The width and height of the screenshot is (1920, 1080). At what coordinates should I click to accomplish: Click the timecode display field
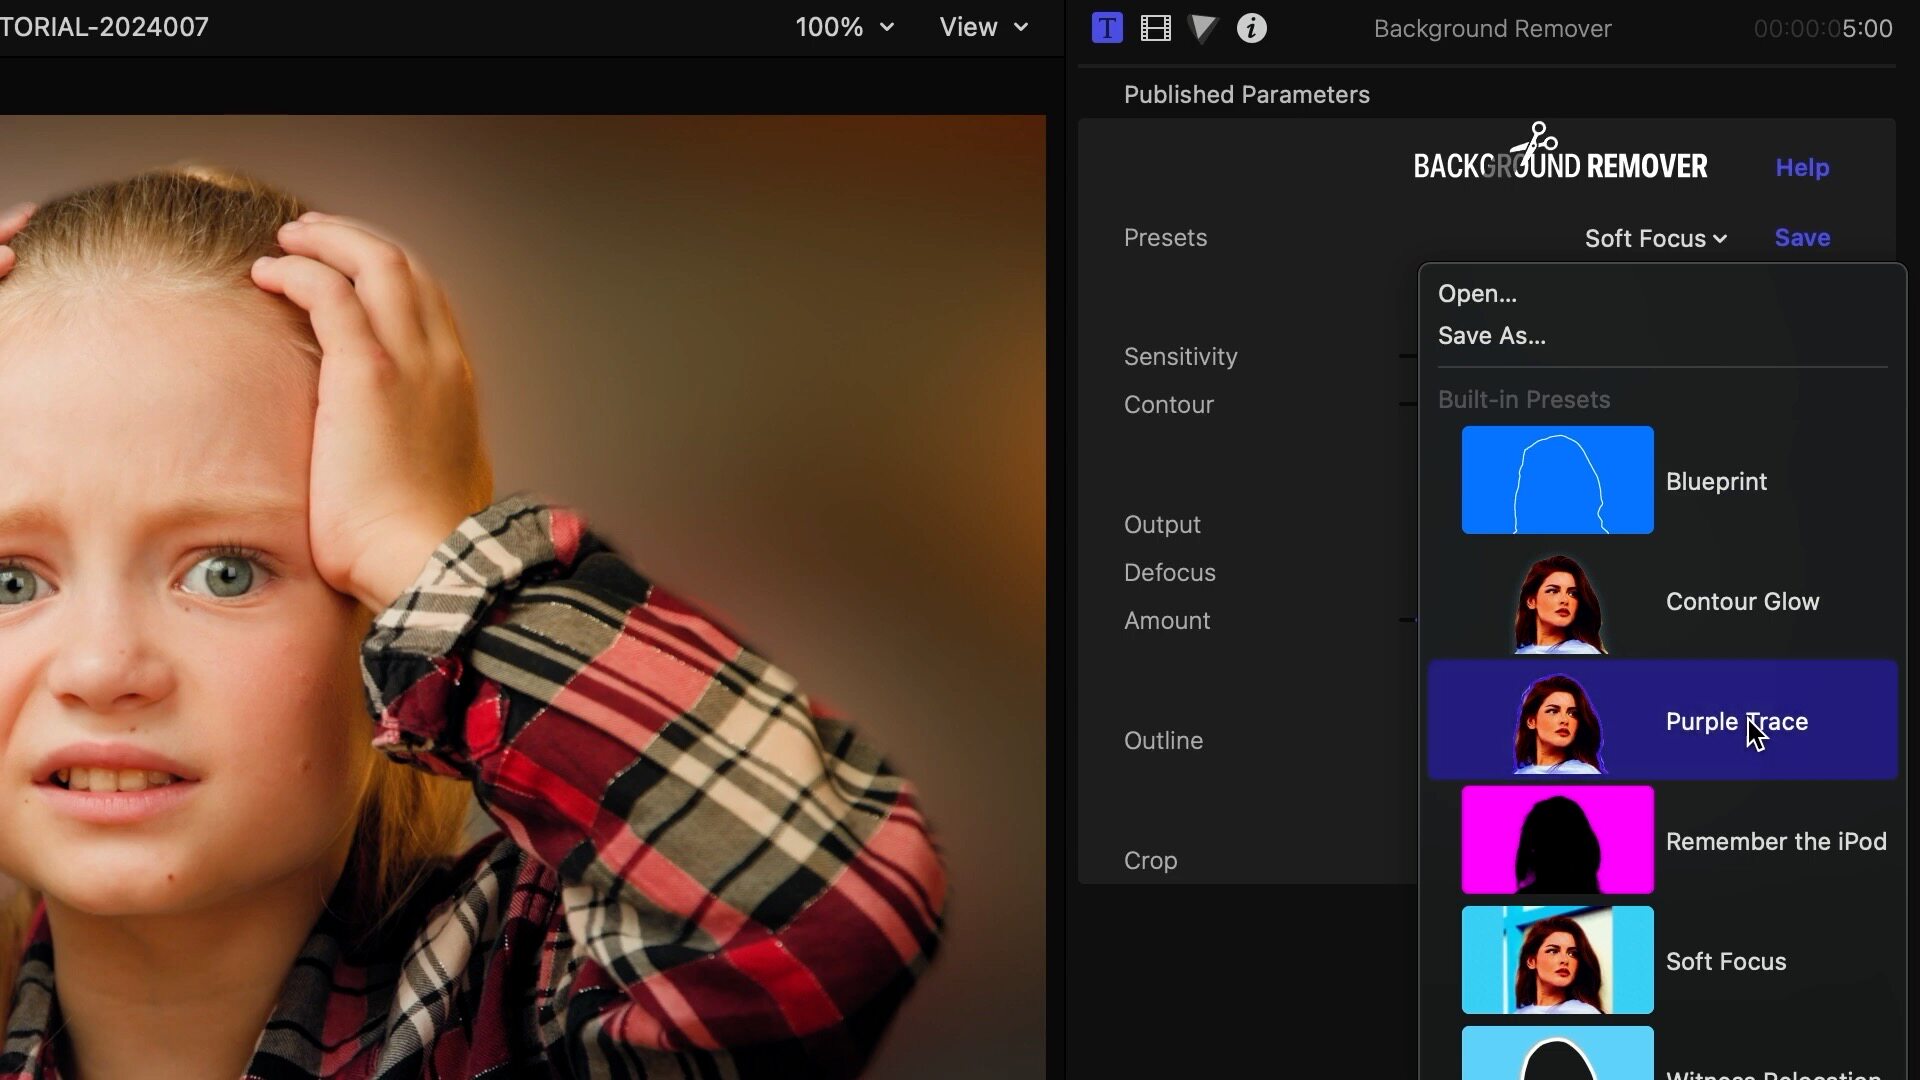[1822, 28]
